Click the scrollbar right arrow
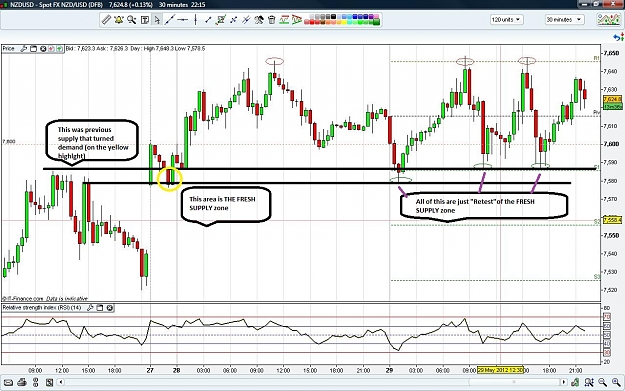The width and height of the screenshot is (625, 391). coord(564,383)
